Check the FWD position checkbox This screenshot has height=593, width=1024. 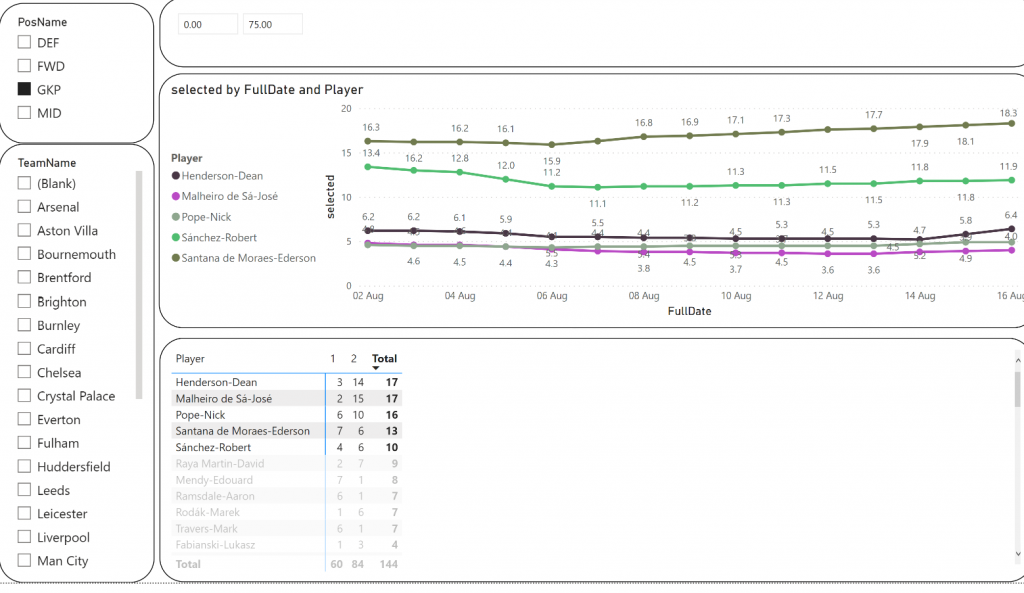pos(24,66)
